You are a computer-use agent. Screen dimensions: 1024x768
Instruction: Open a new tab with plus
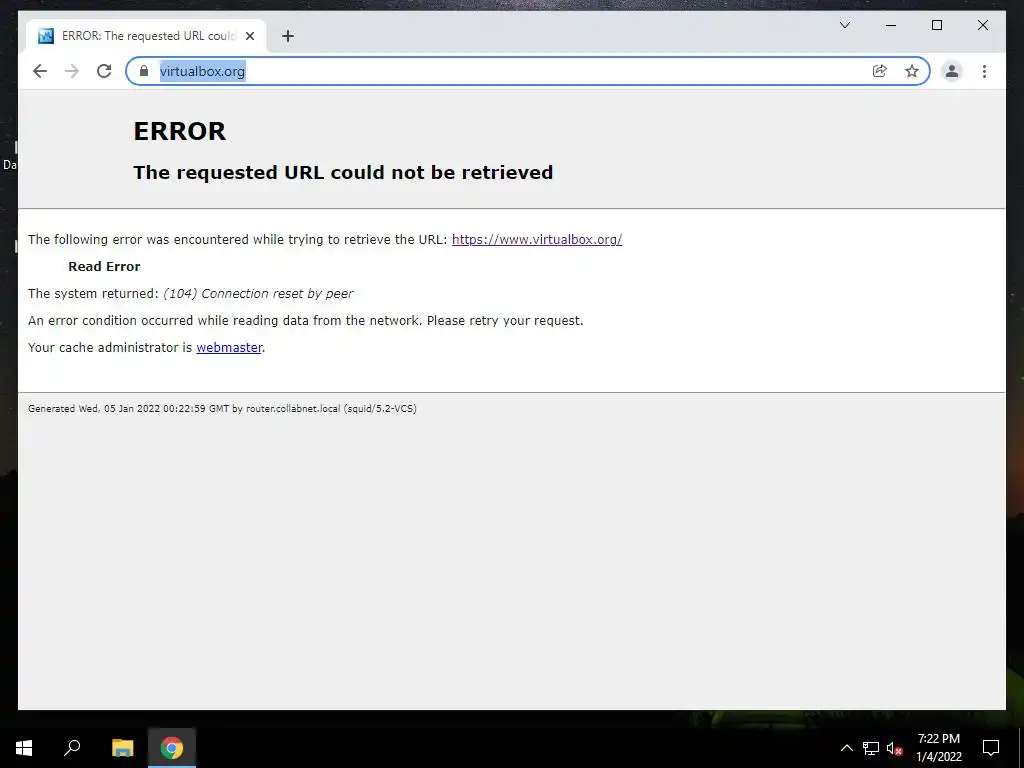pyautogui.click(x=288, y=36)
